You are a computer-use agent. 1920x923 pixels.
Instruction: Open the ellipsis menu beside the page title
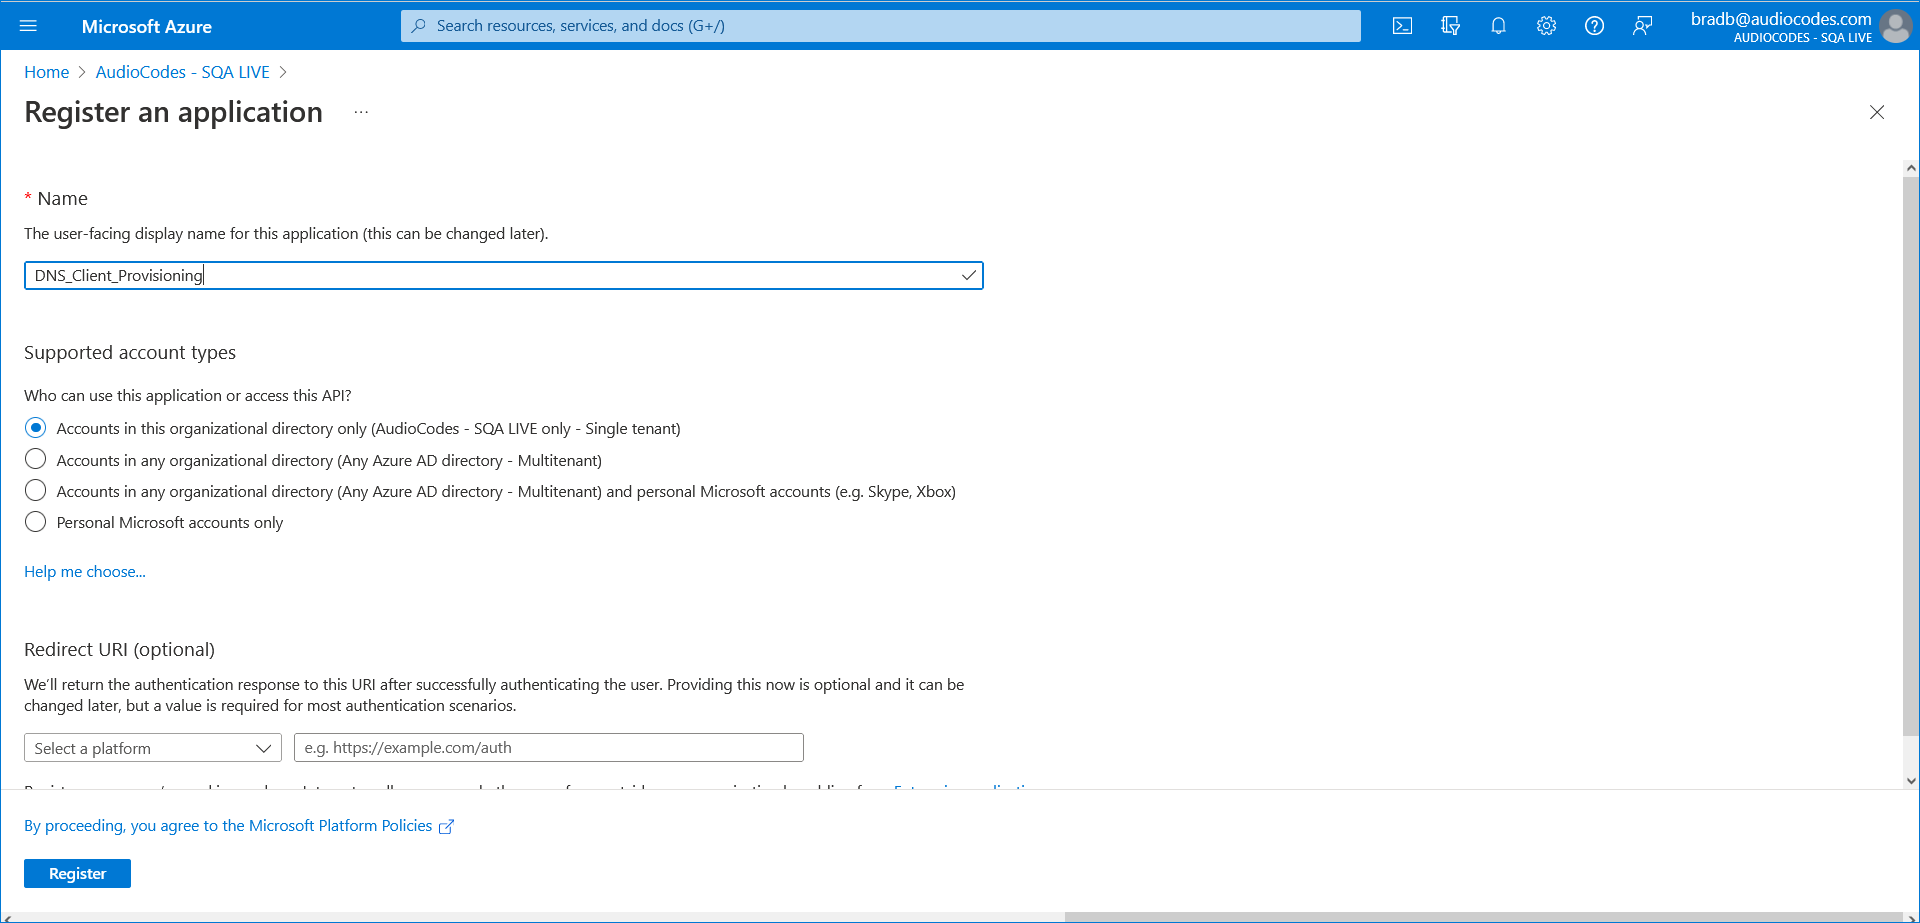pyautogui.click(x=361, y=112)
